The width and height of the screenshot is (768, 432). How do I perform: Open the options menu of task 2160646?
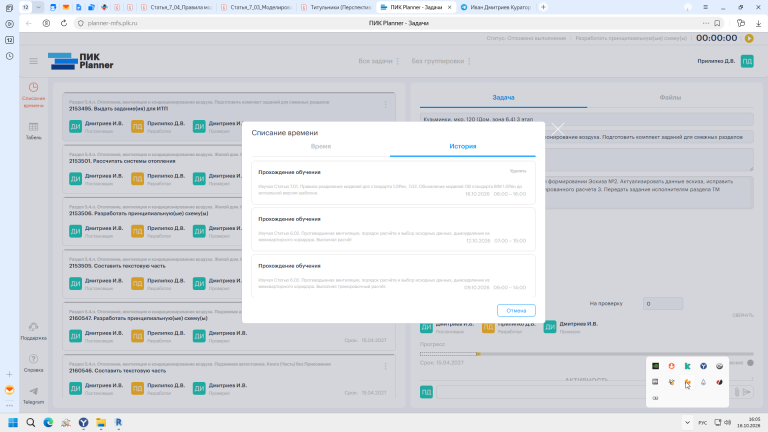point(385,366)
